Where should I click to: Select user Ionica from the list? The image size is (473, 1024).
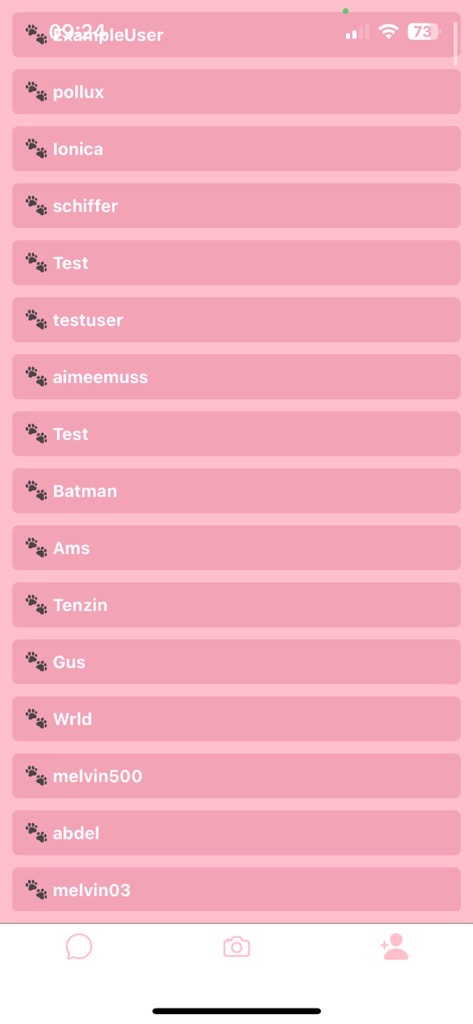coord(236,149)
